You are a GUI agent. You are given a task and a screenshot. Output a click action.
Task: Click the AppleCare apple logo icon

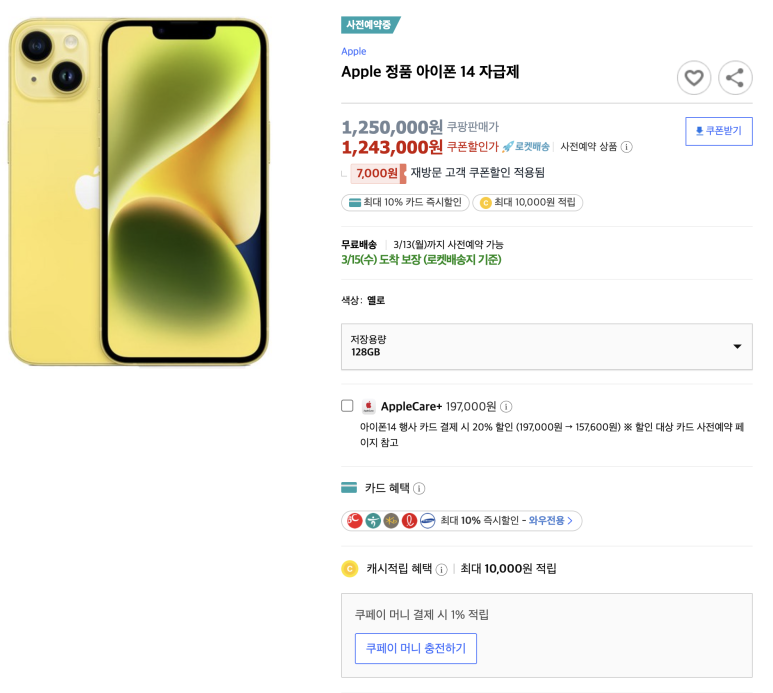click(368, 406)
